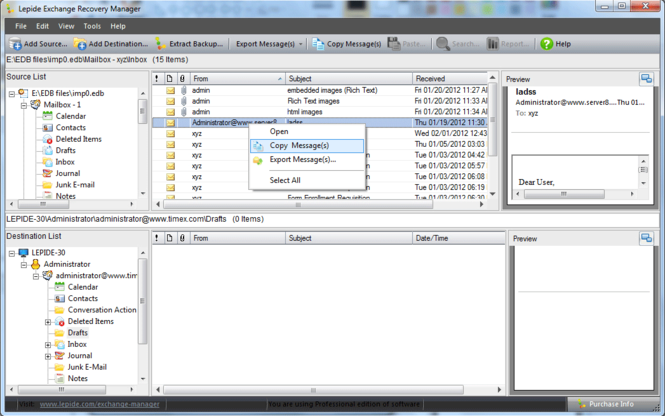This screenshot has height=416, width=665.
Task: Toggle the source Preview pane layout icon
Action: (x=646, y=79)
